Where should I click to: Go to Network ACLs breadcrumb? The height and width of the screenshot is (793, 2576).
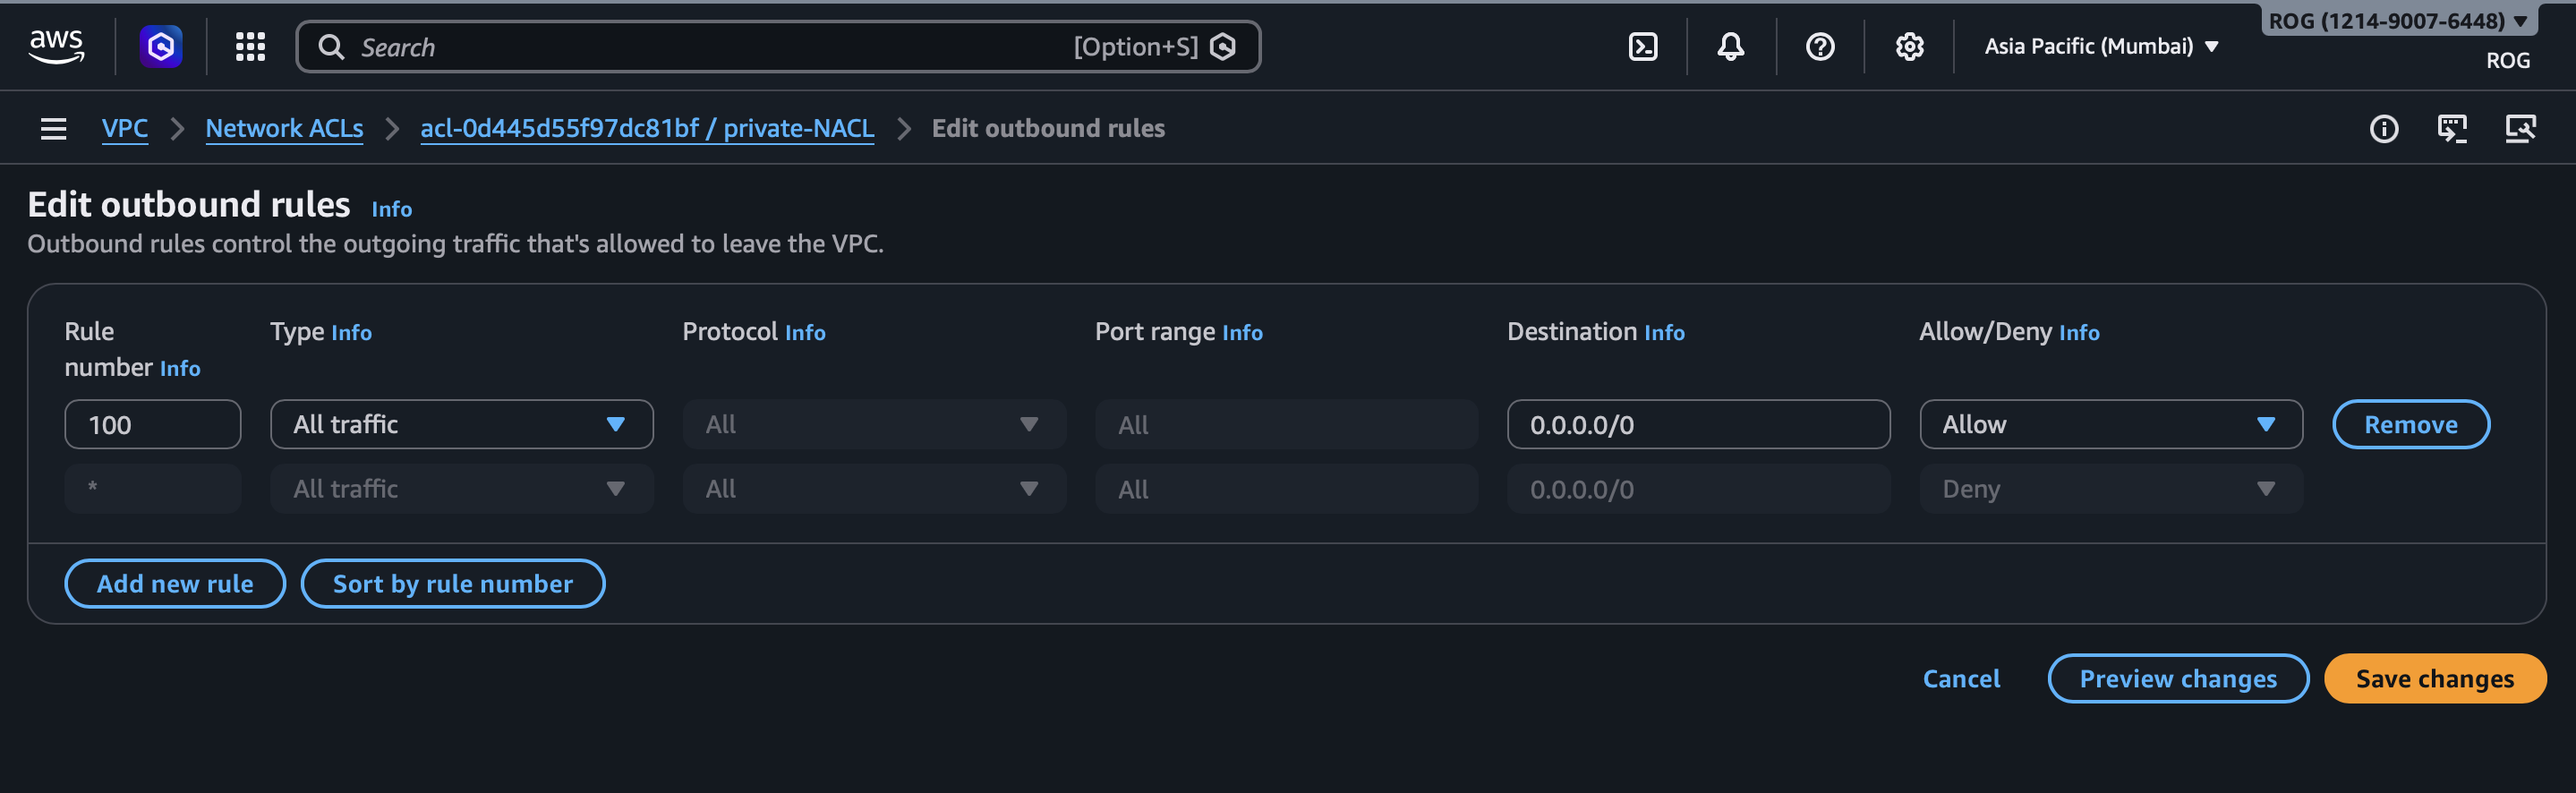[x=284, y=128]
